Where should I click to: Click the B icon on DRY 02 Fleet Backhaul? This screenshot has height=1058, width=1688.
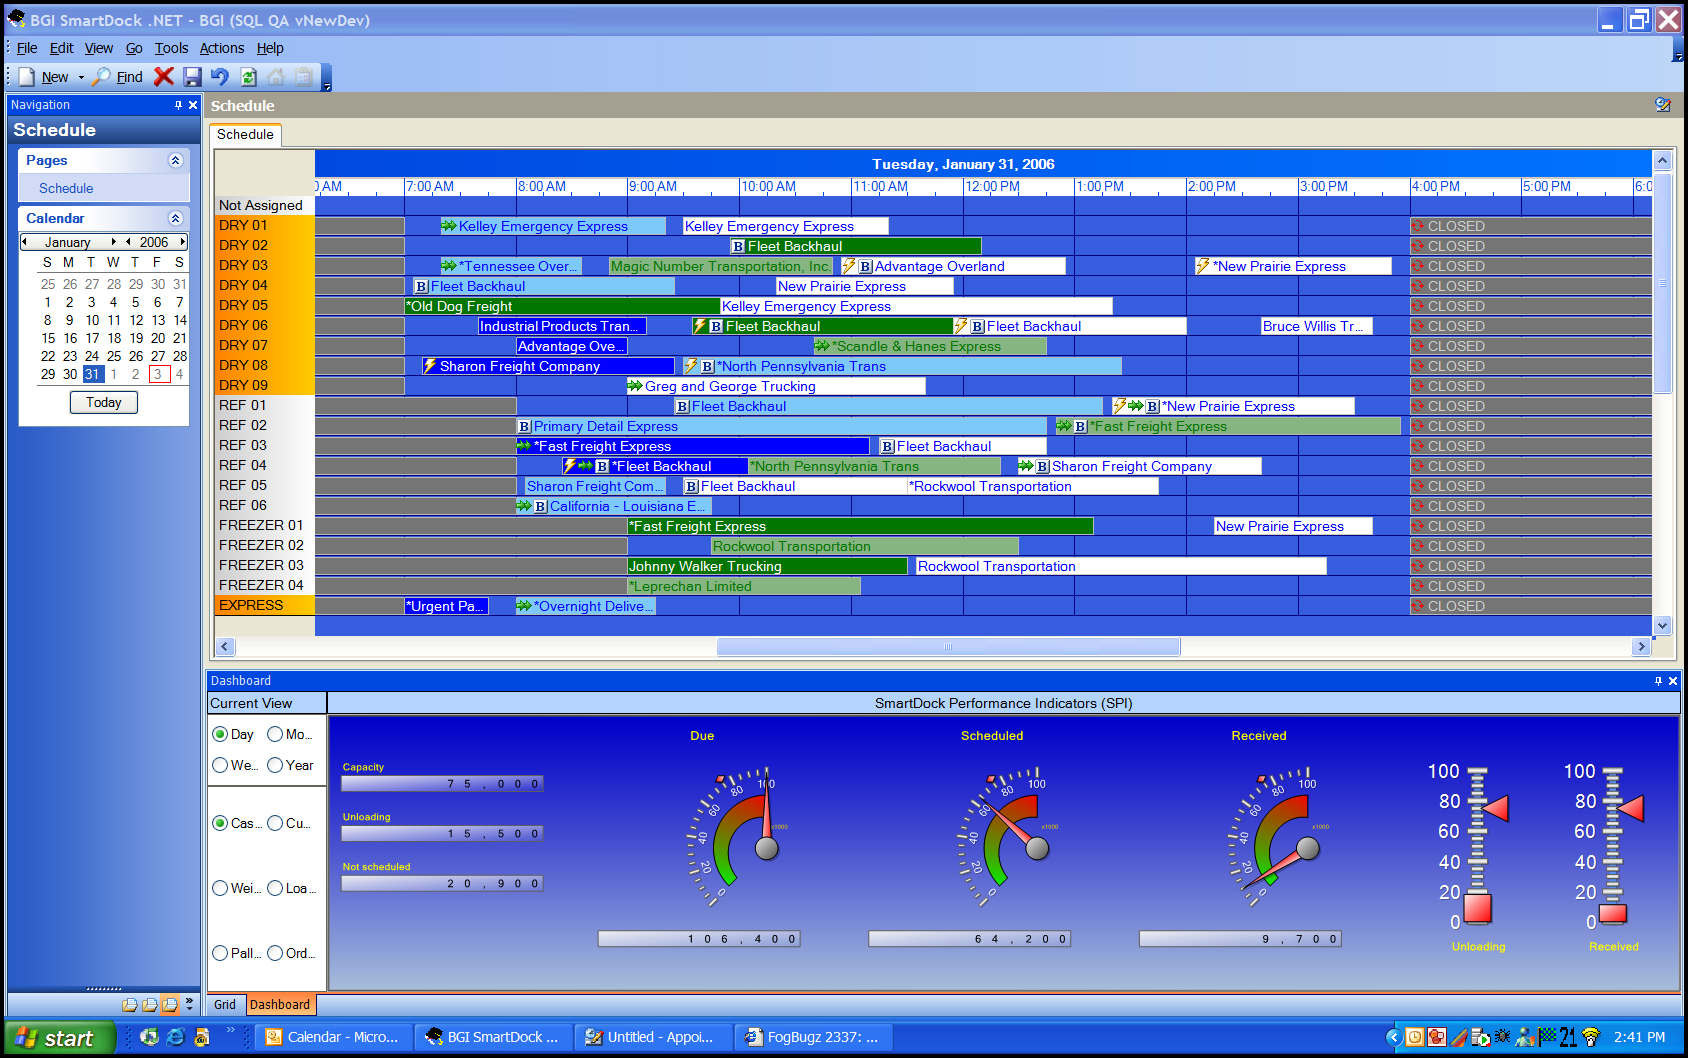click(738, 247)
